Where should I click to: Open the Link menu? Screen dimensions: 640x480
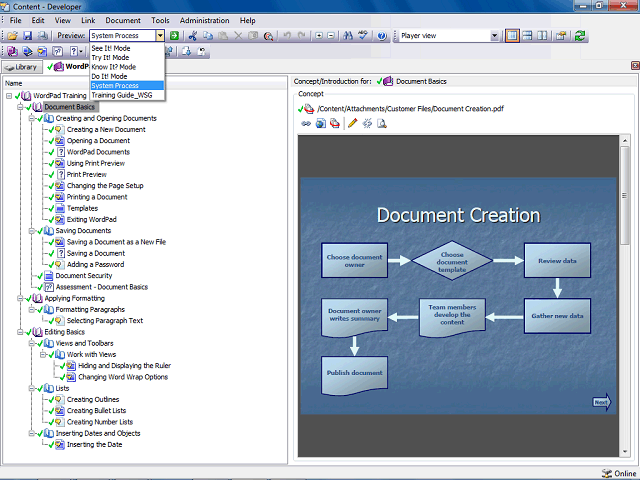[x=88, y=20]
